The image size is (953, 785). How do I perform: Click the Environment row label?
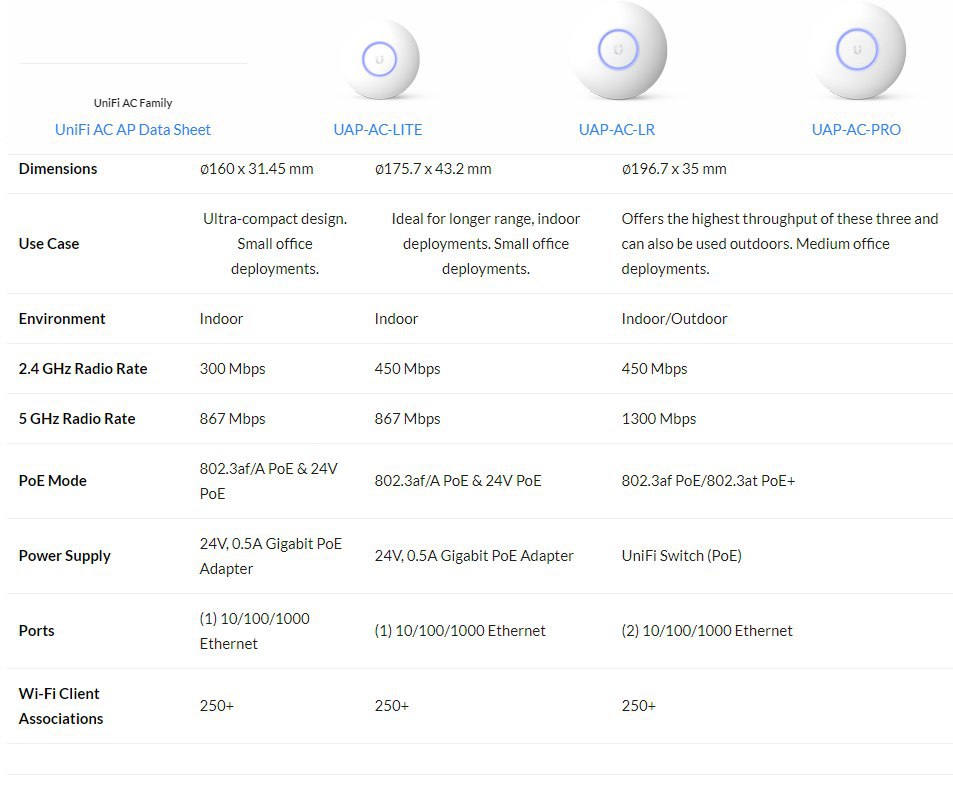(x=62, y=318)
